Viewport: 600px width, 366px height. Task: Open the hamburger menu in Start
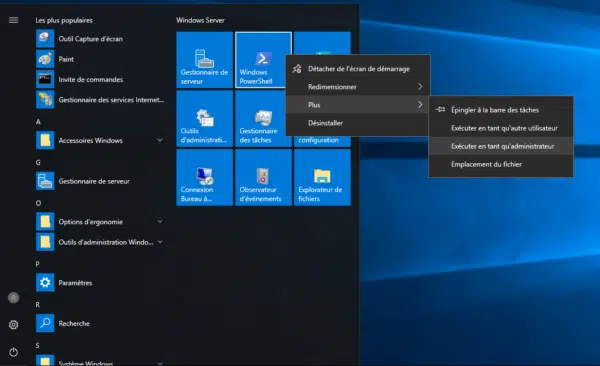pos(13,20)
